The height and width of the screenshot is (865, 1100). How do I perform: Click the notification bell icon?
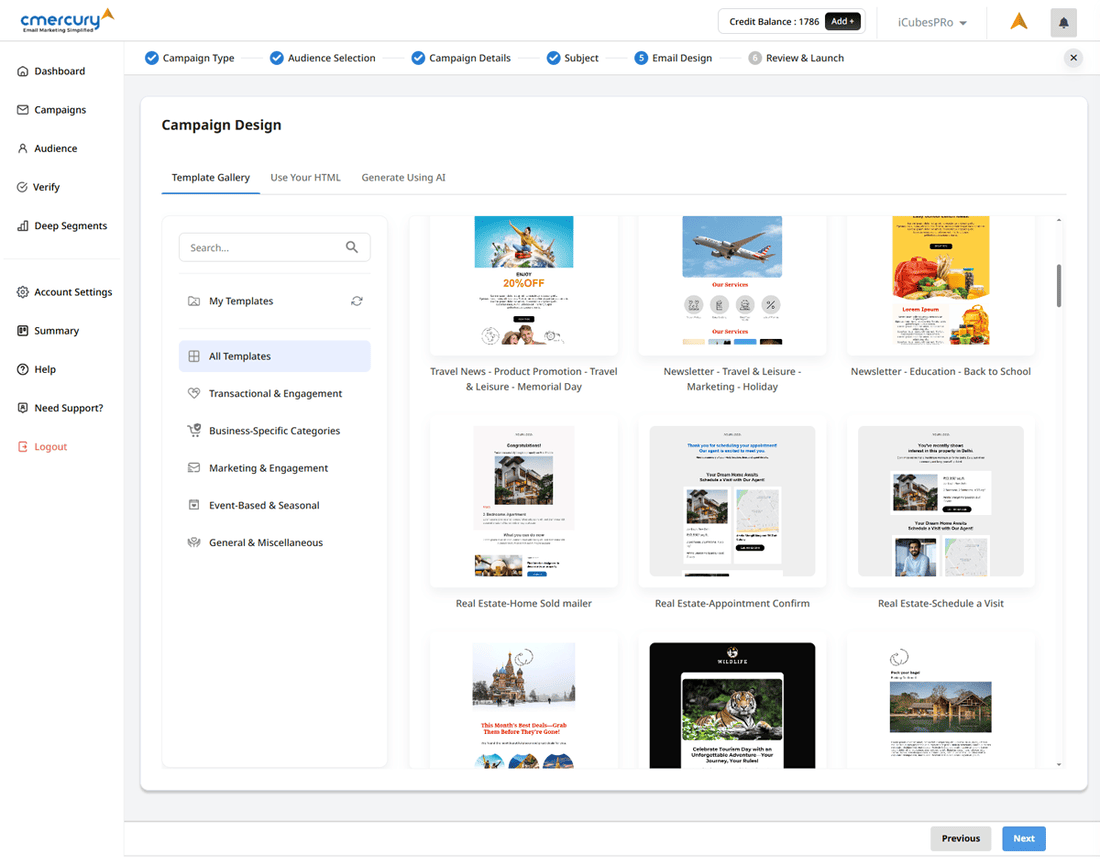(x=1063, y=22)
